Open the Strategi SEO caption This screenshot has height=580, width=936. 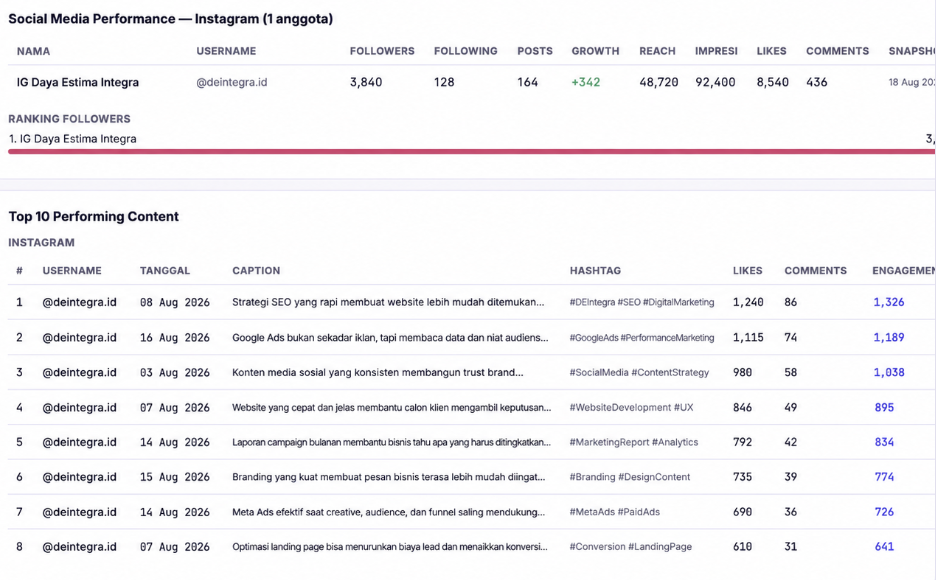coord(388,303)
